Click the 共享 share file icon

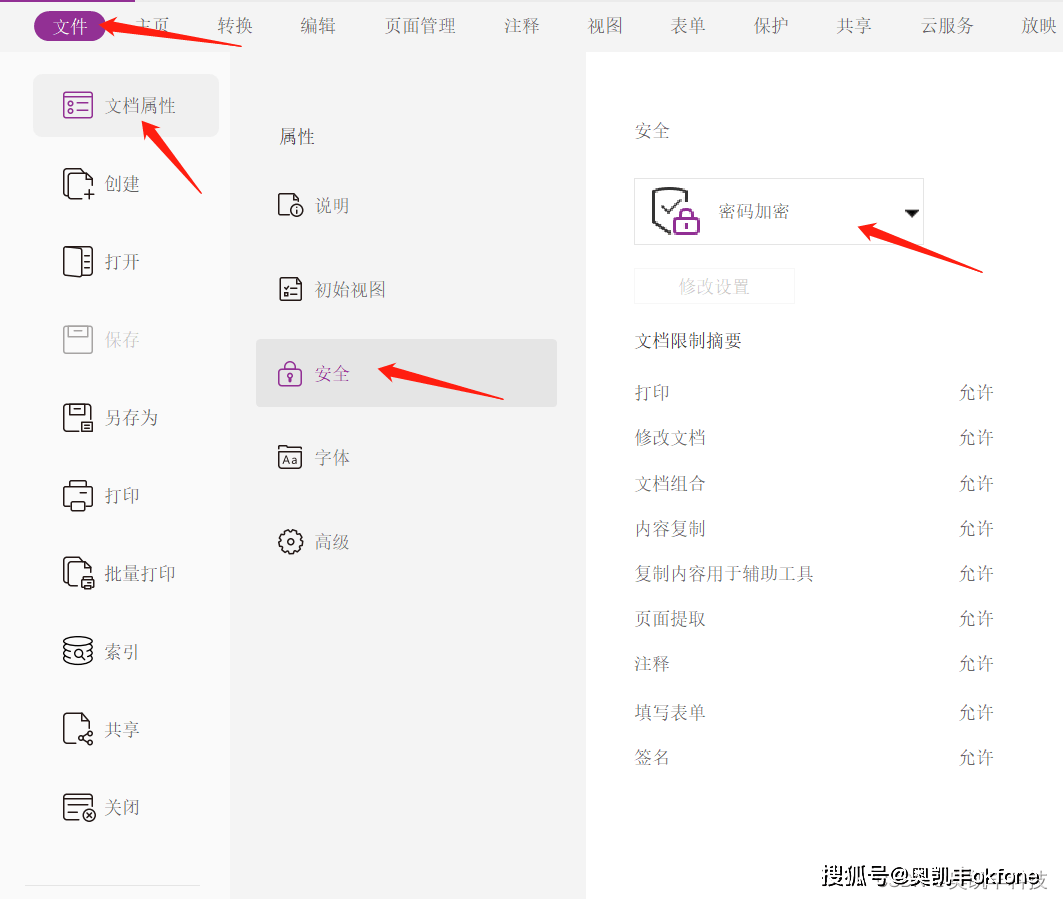click(x=77, y=730)
